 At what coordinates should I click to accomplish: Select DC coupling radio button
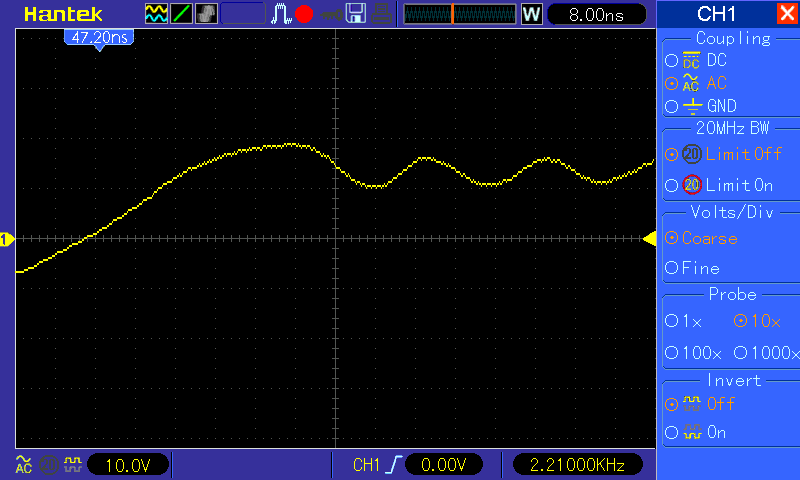671,61
